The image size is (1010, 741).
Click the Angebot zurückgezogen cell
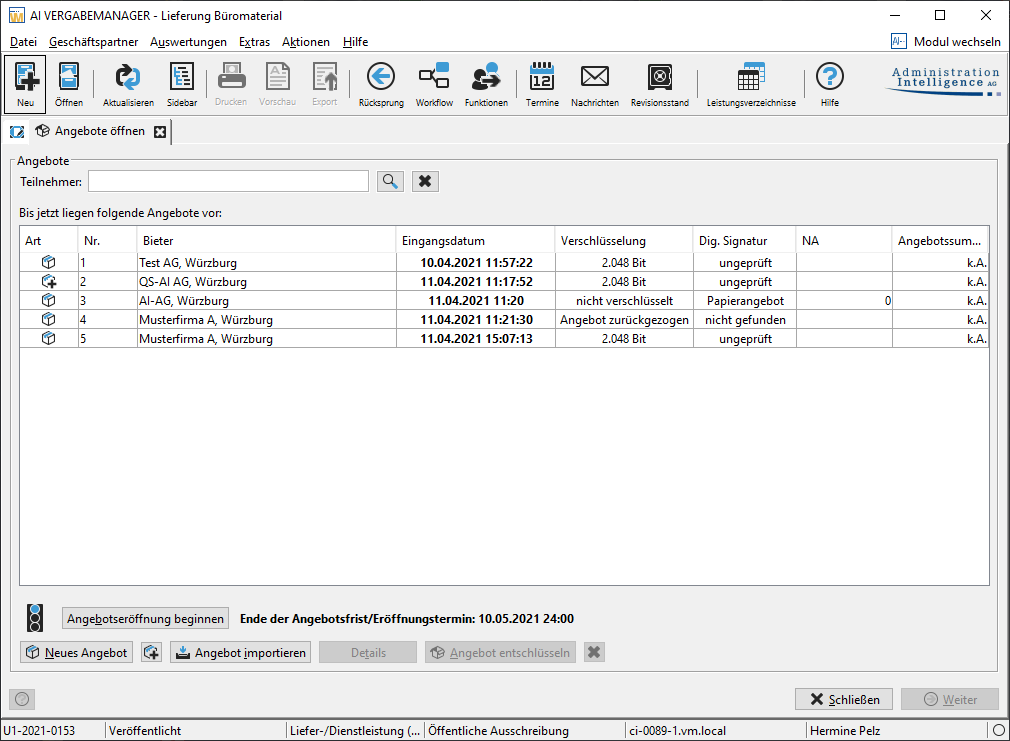point(624,320)
